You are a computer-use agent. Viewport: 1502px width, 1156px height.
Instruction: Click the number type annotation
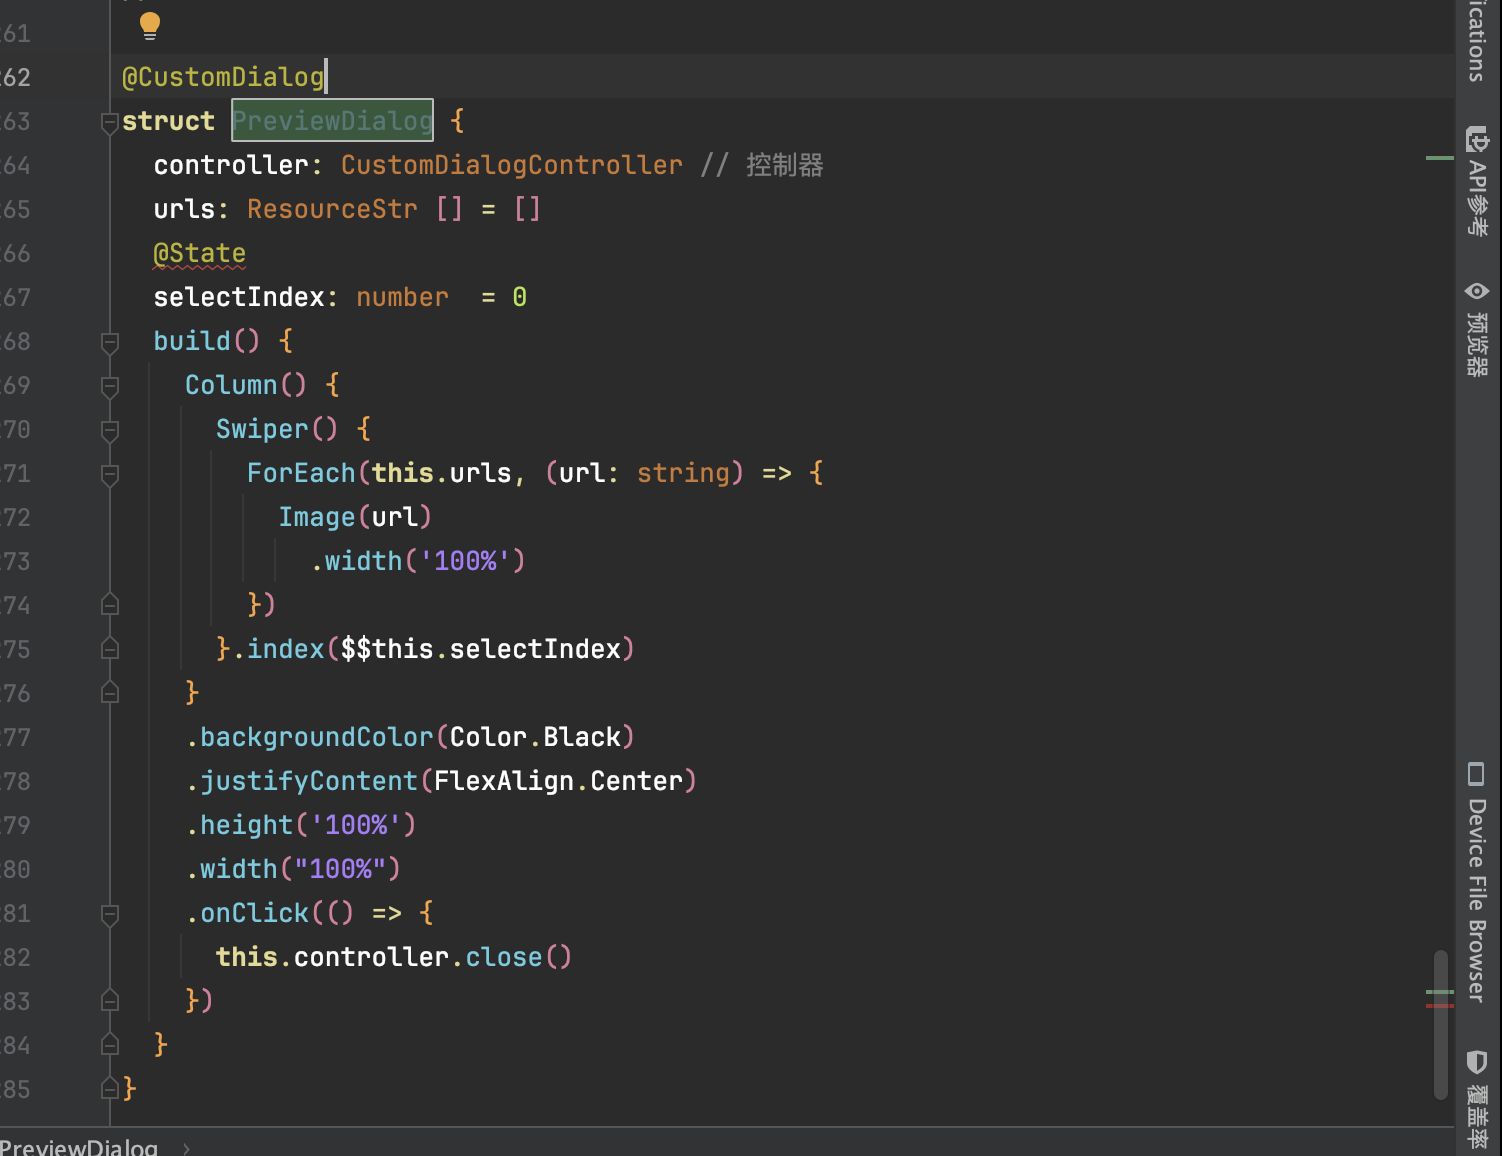tap(402, 297)
